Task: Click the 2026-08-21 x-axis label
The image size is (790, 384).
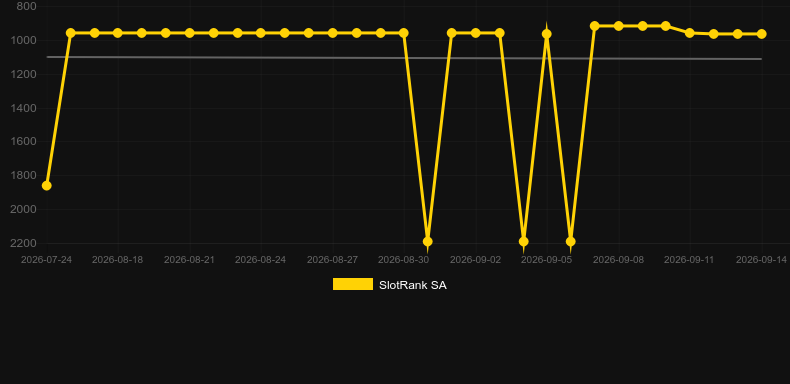Action: [189, 260]
